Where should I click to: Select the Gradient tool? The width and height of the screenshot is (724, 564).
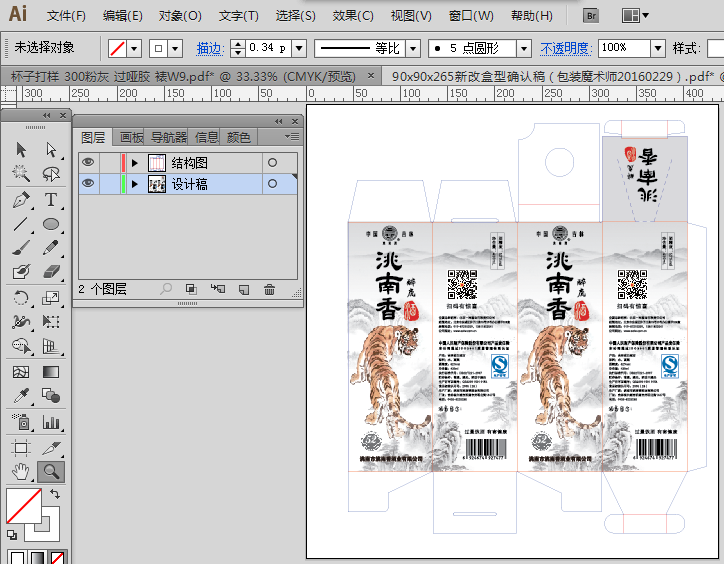coord(51,372)
